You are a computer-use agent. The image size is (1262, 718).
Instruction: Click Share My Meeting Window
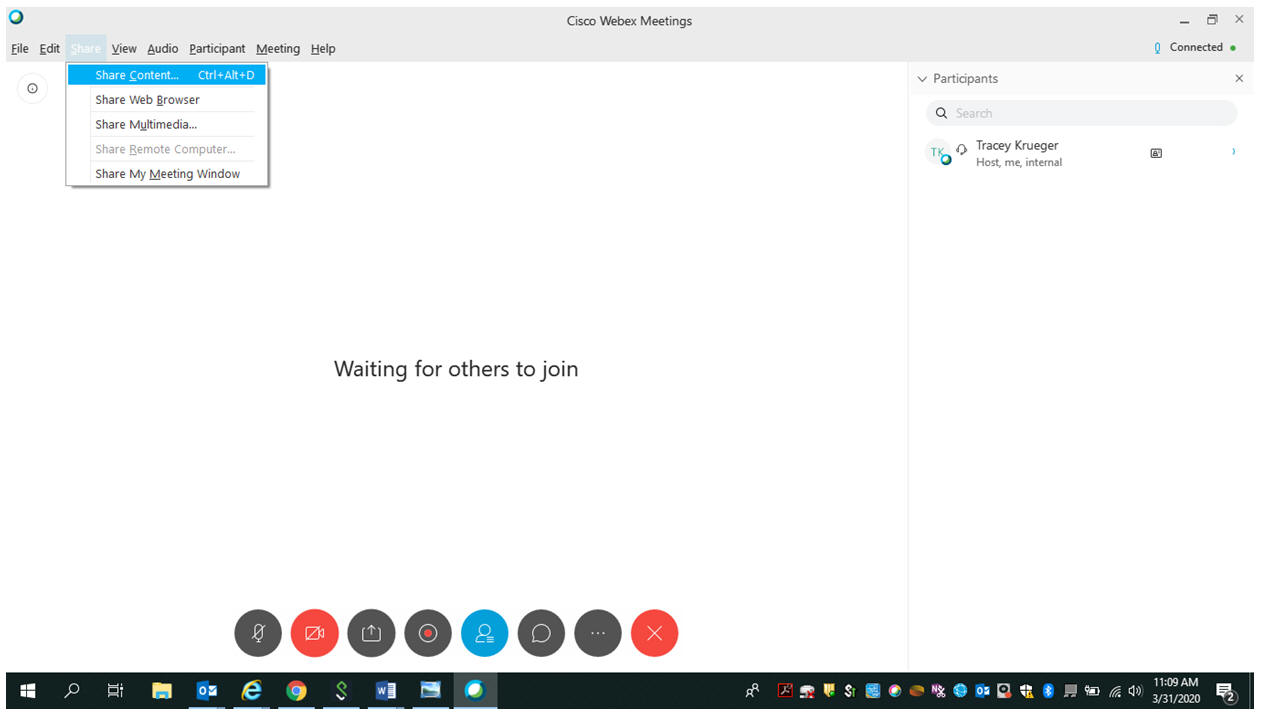tap(167, 174)
